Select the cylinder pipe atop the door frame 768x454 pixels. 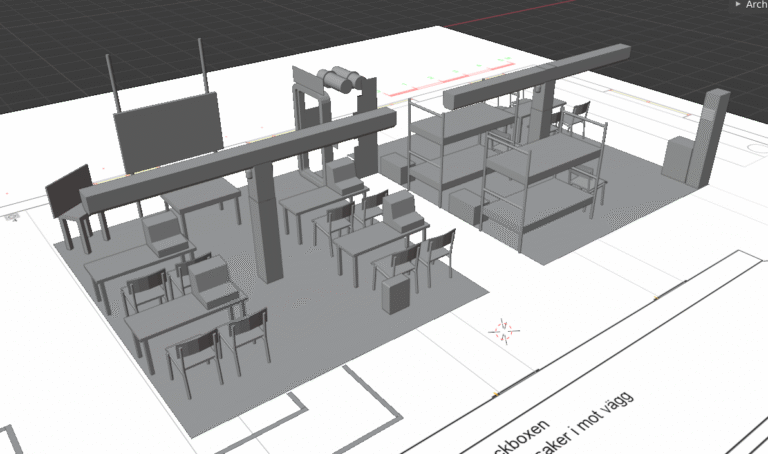click(343, 80)
